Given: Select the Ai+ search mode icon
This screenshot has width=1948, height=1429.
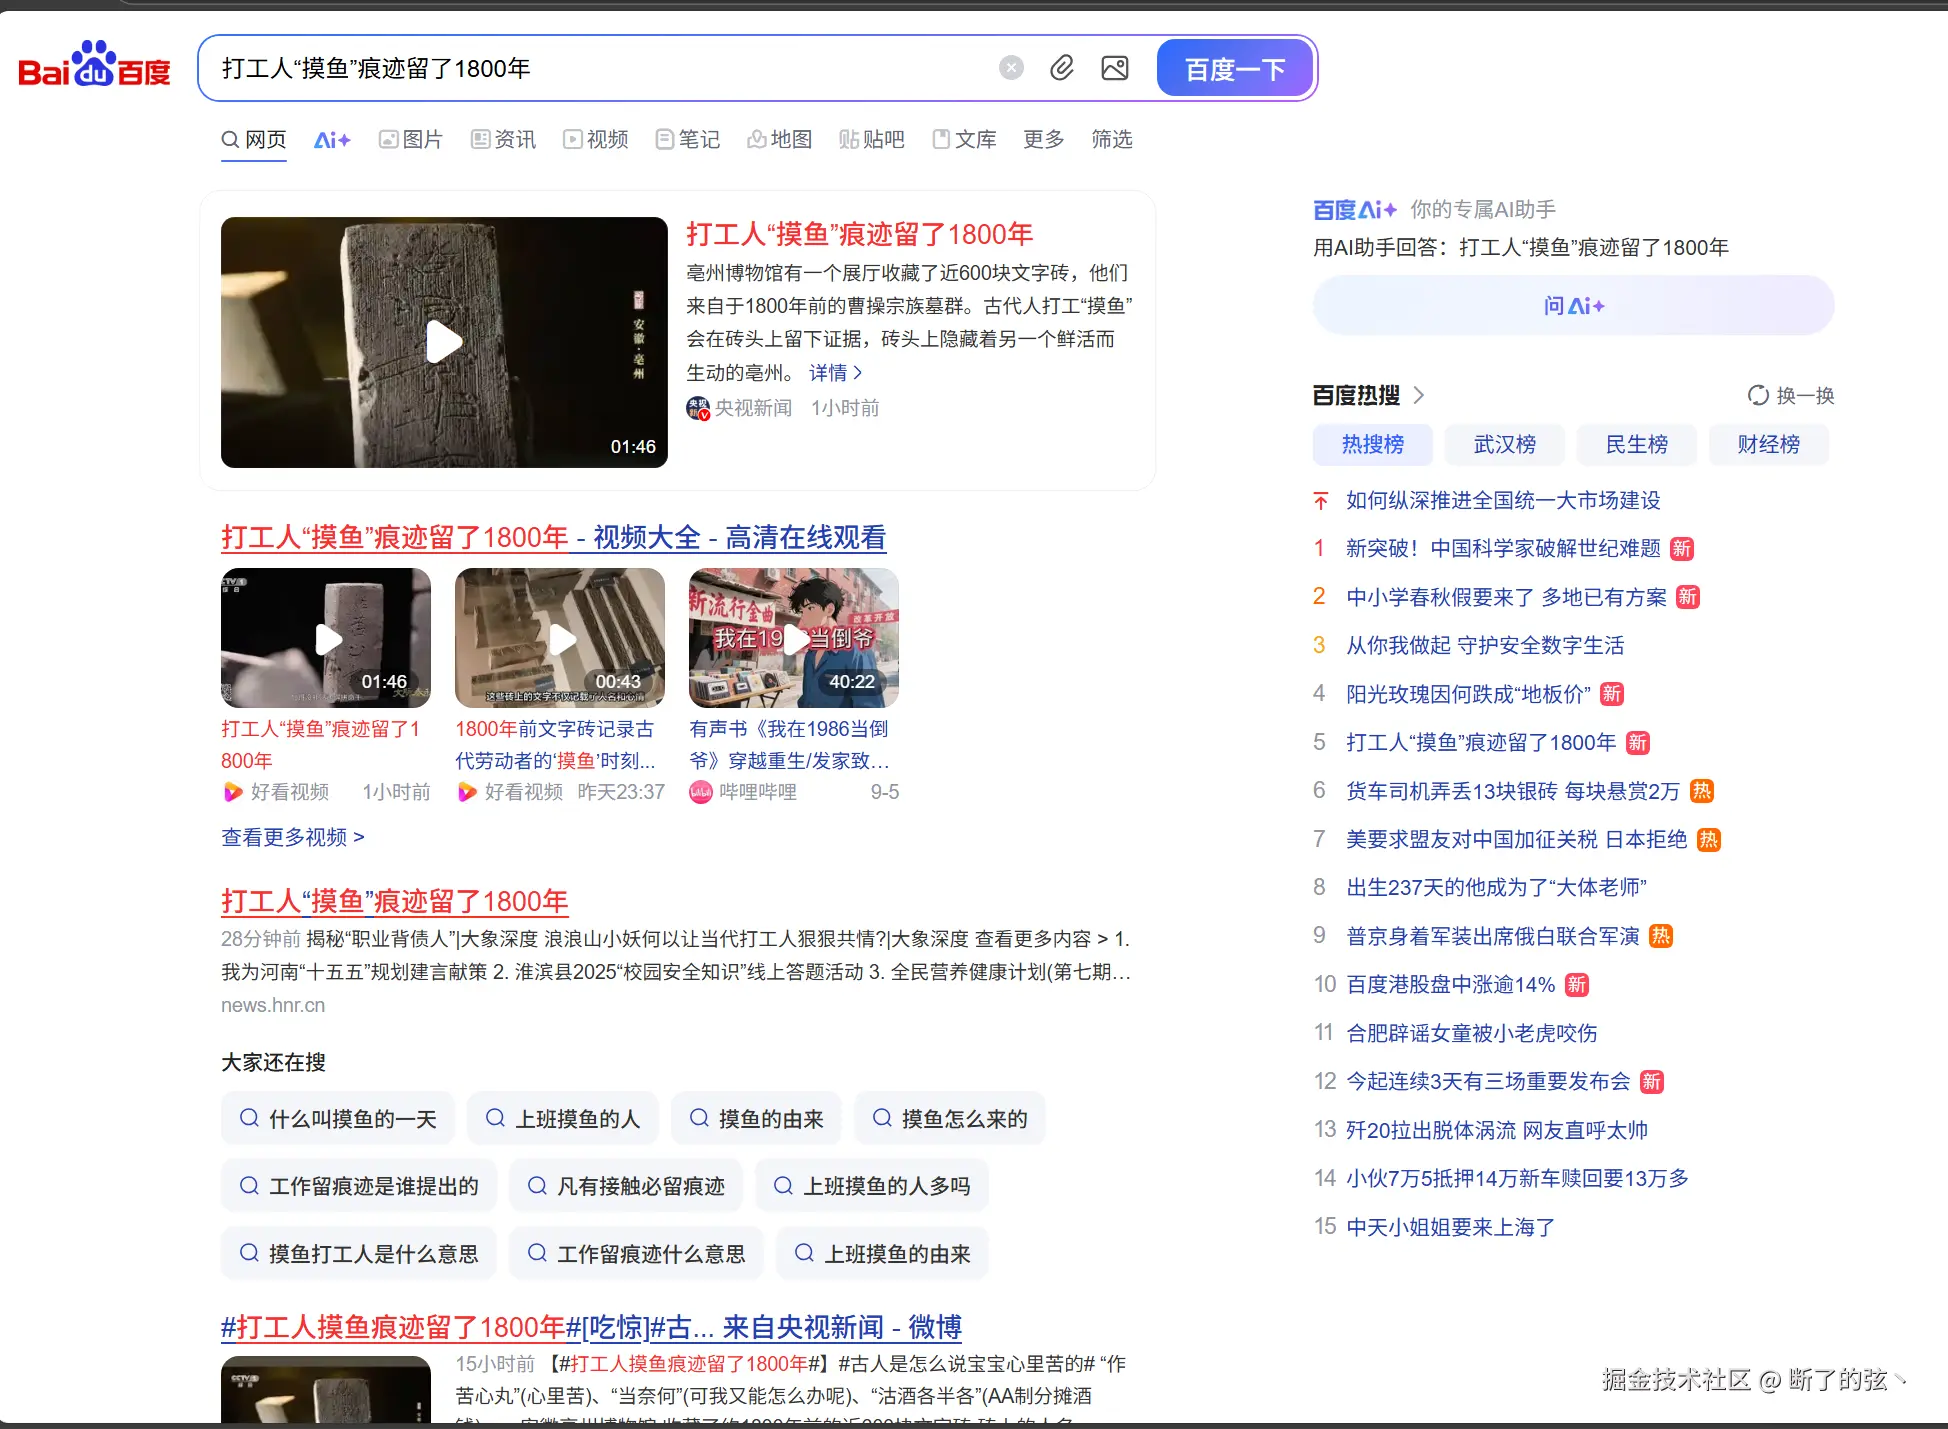Looking at the screenshot, I should [x=331, y=139].
